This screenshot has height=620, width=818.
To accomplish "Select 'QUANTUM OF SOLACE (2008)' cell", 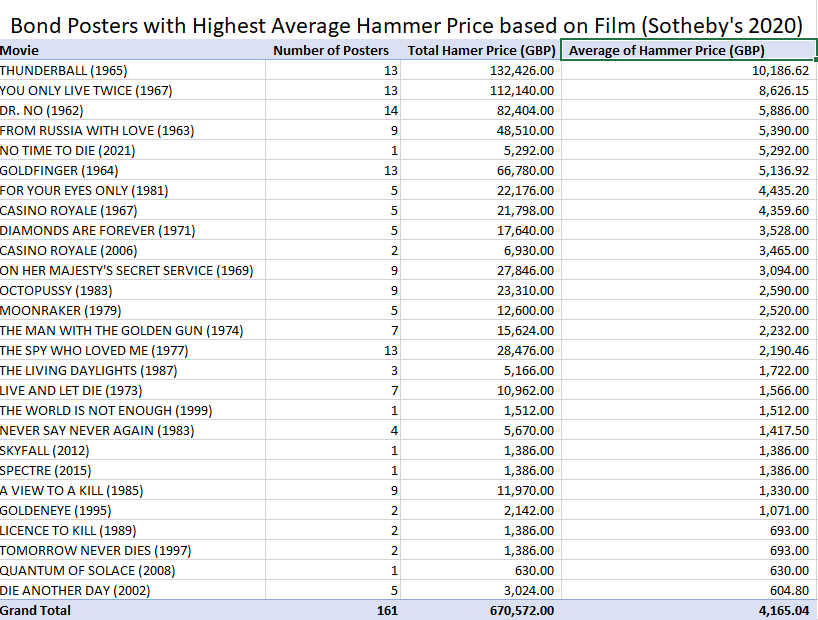I will (x=88, y=570).
